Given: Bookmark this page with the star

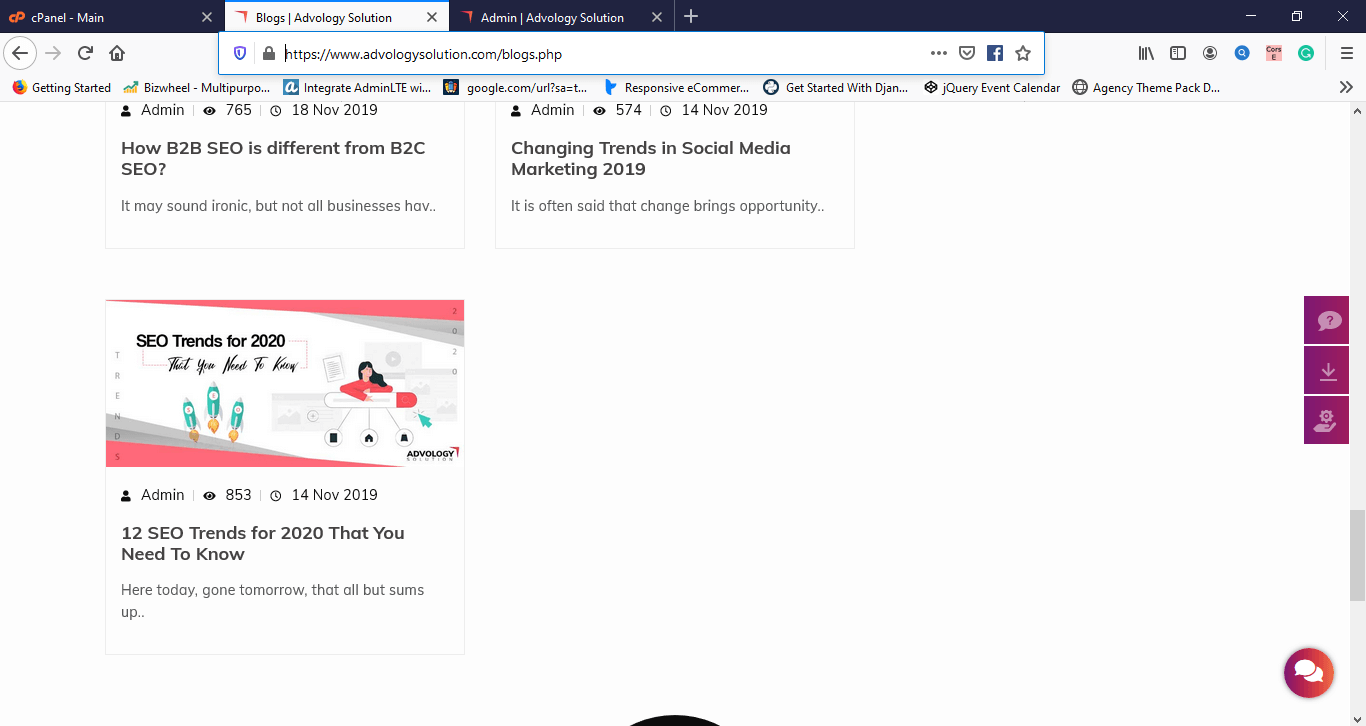Looking at the screenshot, I should [x=1023, y=53].
